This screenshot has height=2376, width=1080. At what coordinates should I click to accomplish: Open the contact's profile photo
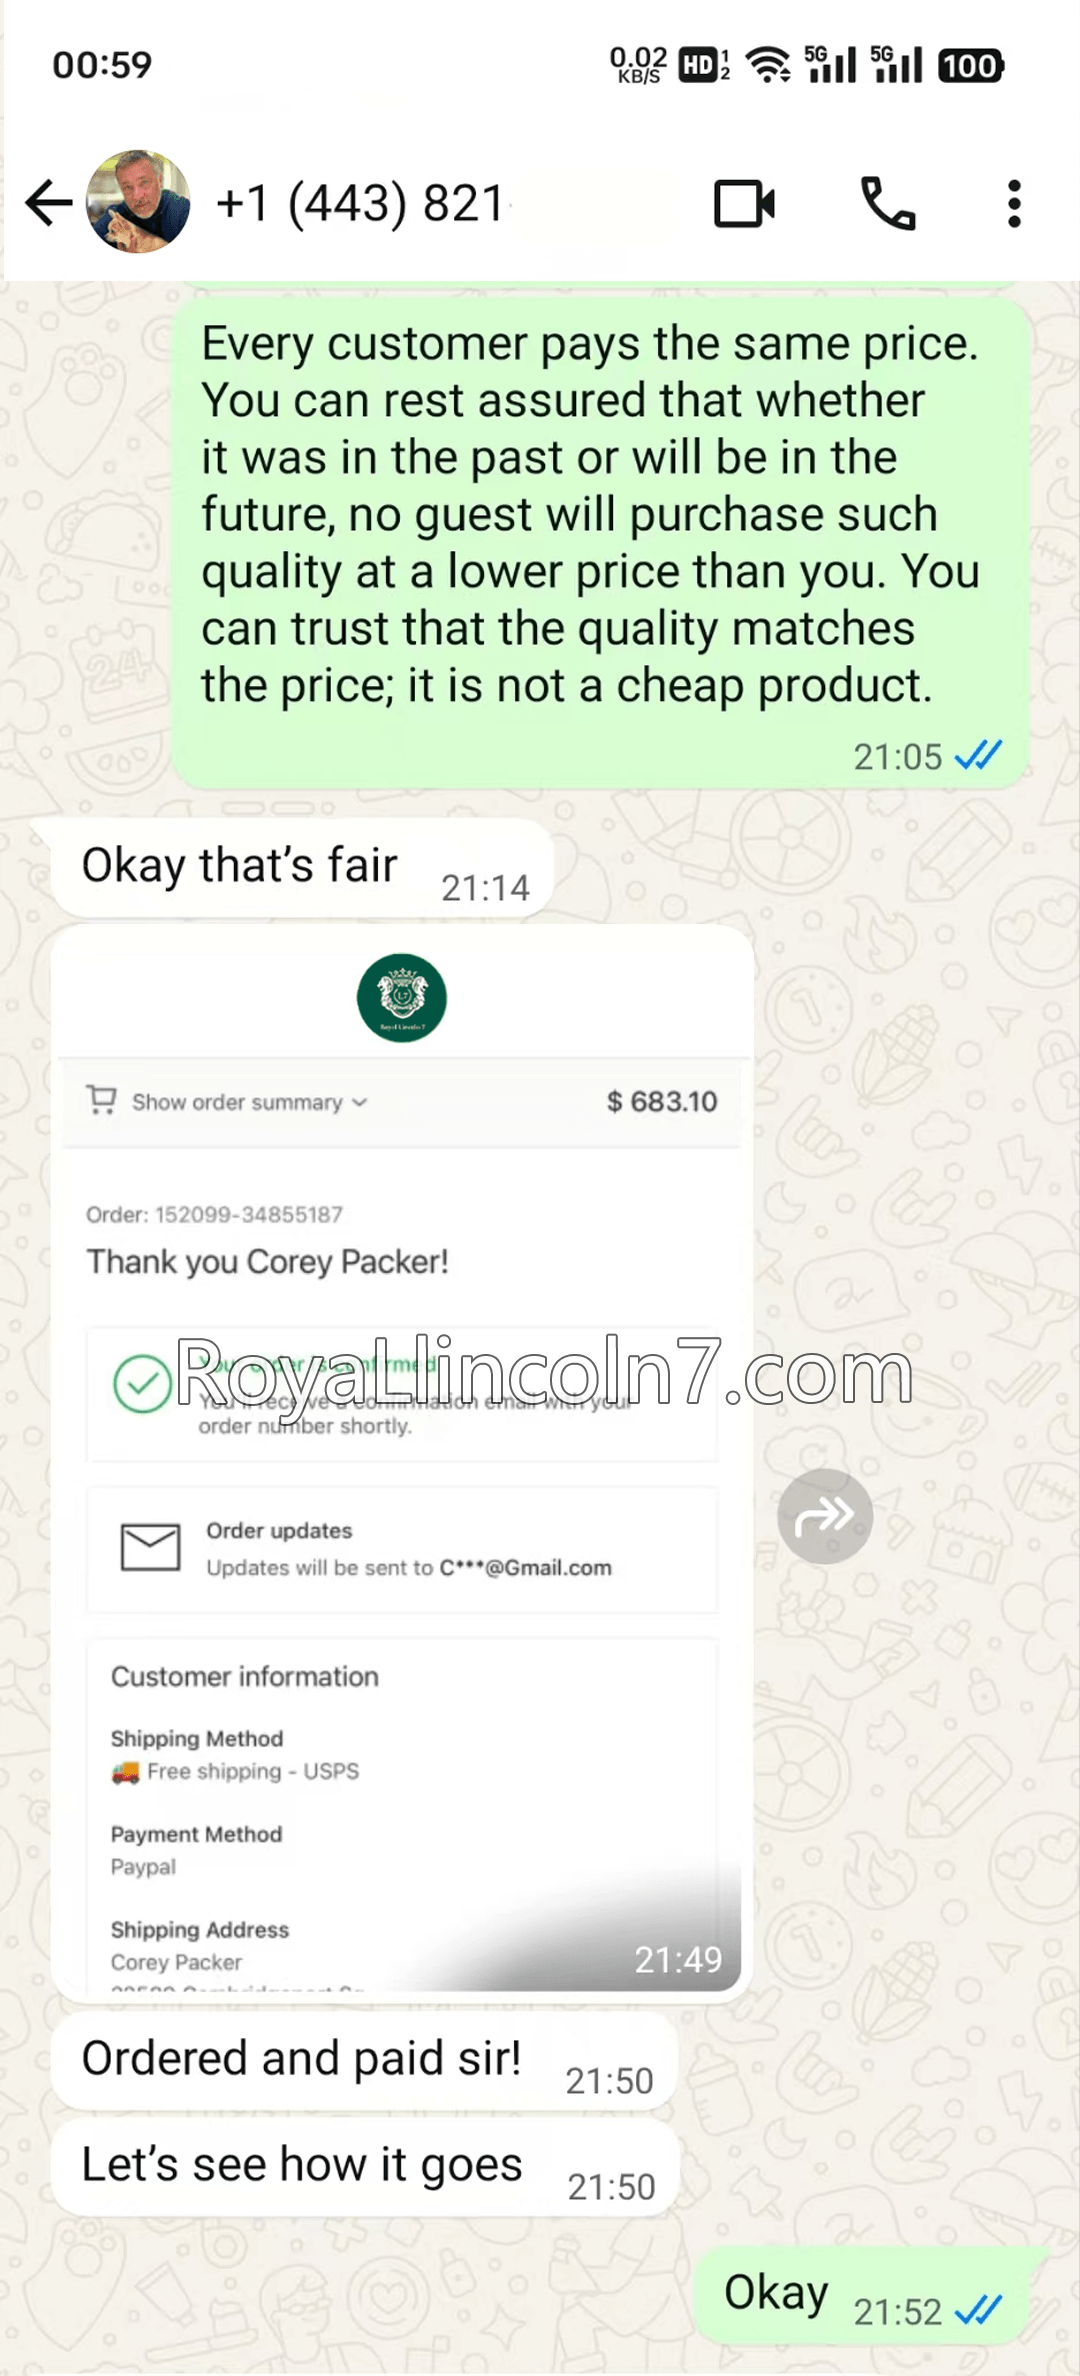(138, 202)
